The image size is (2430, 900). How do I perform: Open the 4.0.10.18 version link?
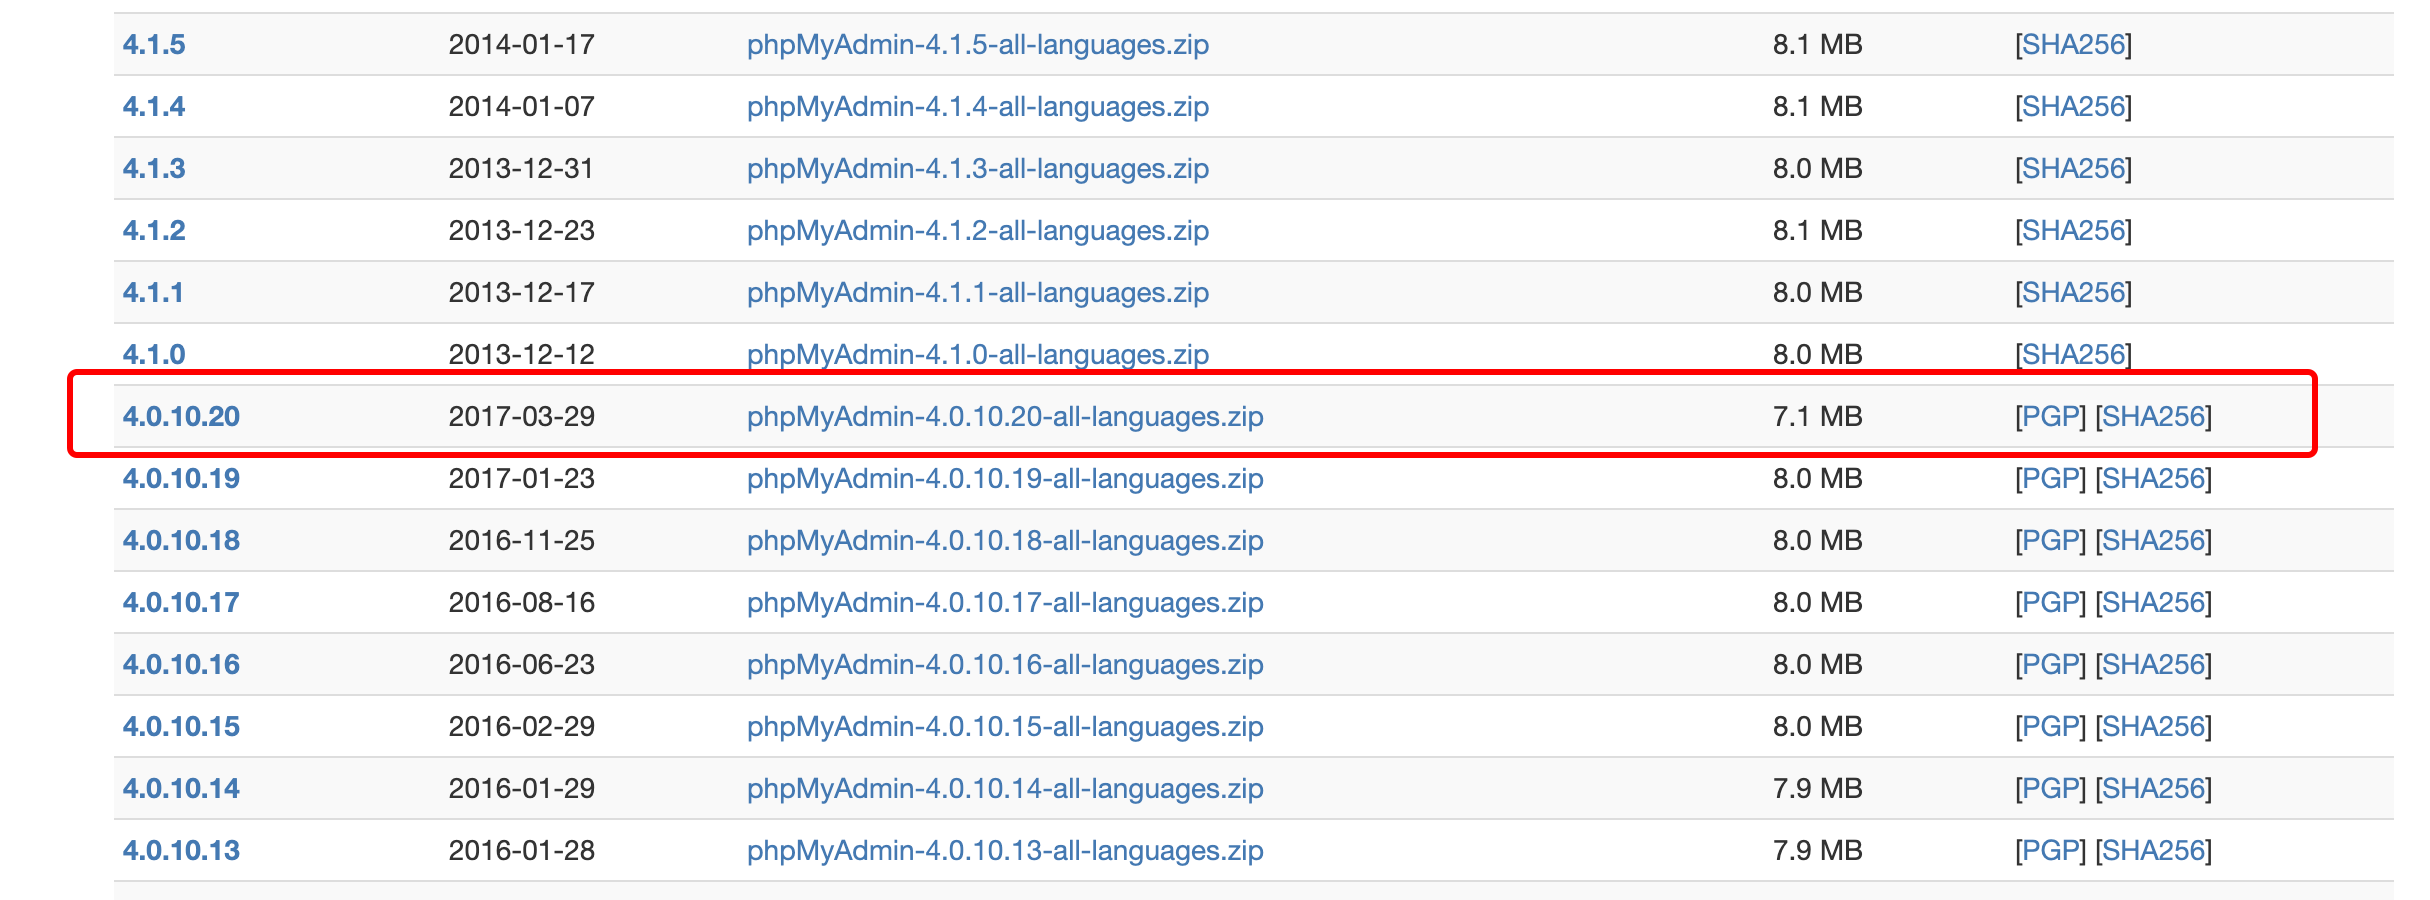coord(181,540)
